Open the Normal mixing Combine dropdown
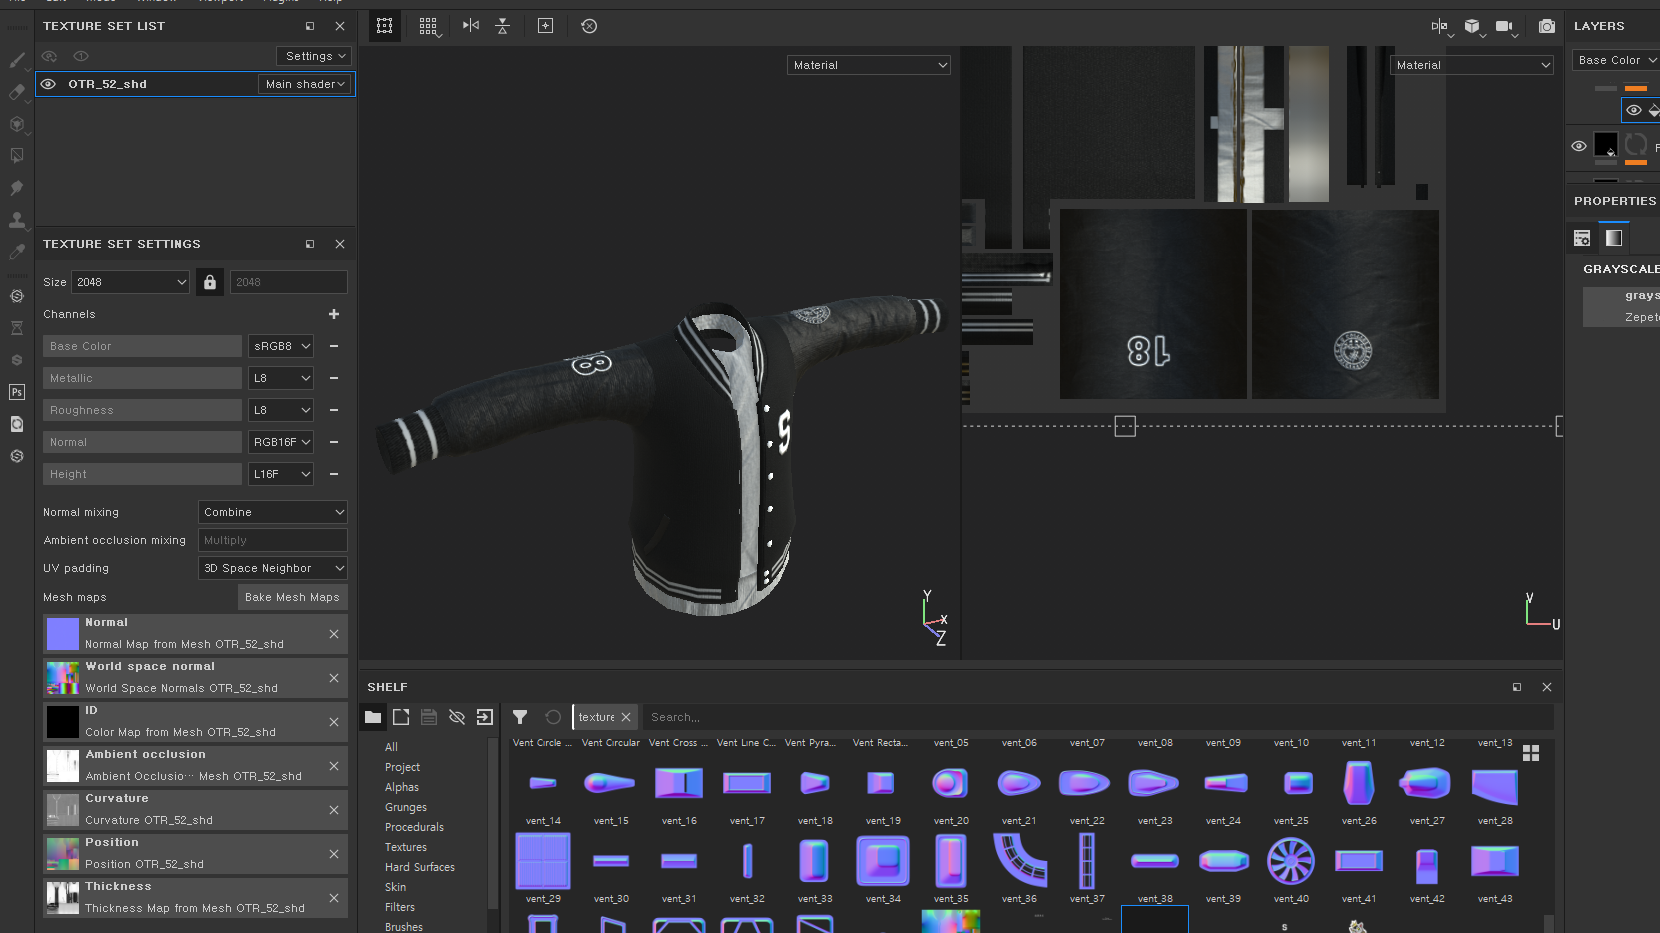This screenshot has height=933, width=1660. pos(273,512)
